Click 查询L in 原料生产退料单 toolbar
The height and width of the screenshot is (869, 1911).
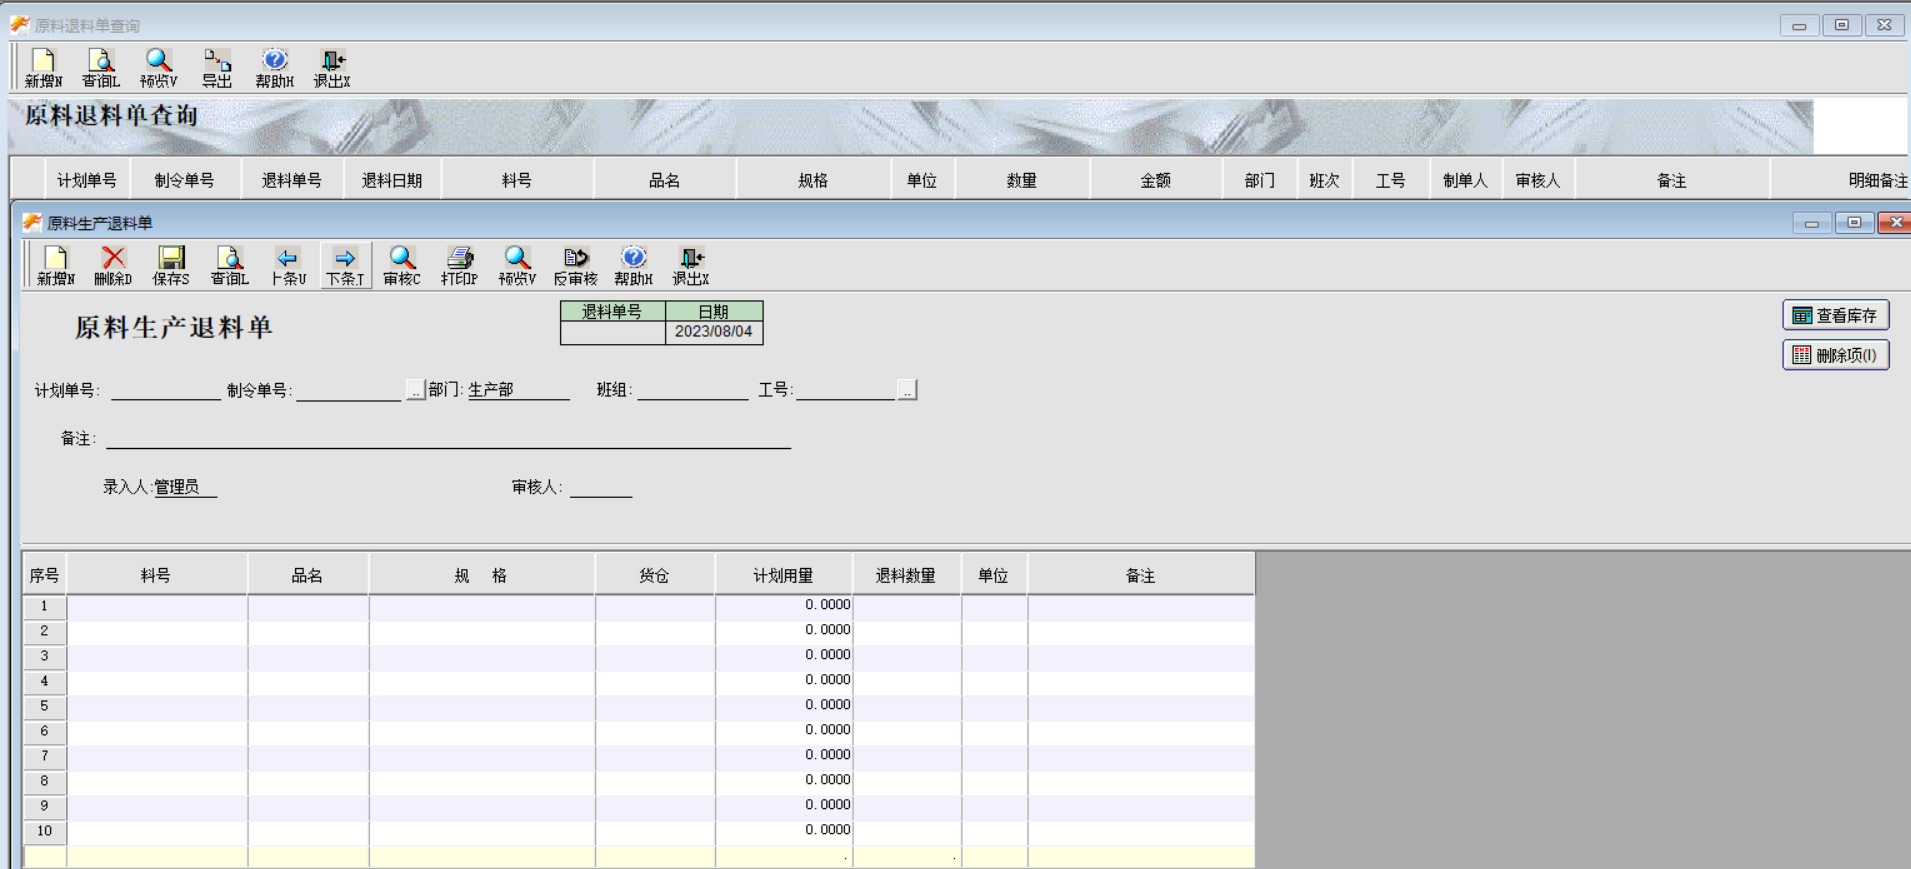(x=229, y=266)
